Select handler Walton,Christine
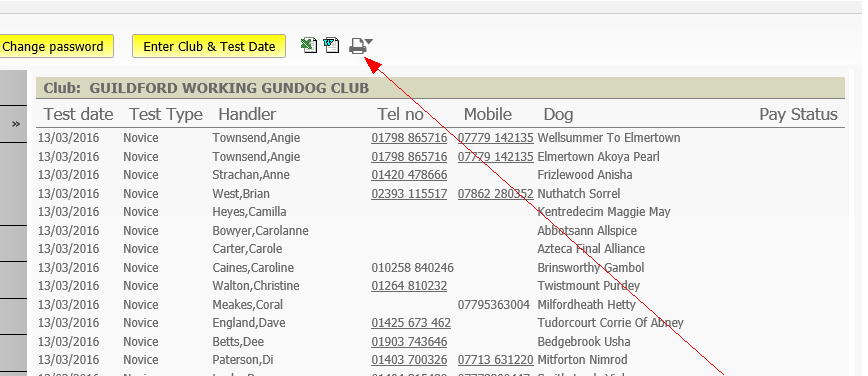 (x=256, y=286)
